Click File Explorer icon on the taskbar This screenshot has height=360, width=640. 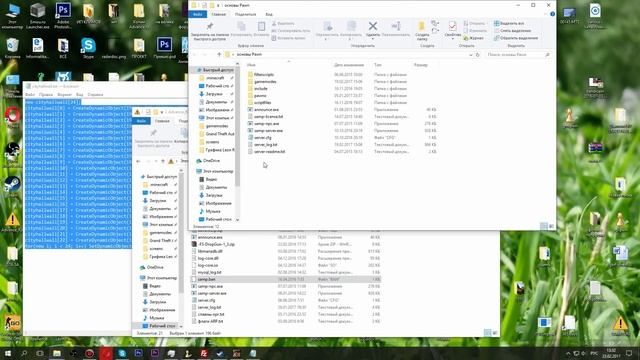(57, 353)
